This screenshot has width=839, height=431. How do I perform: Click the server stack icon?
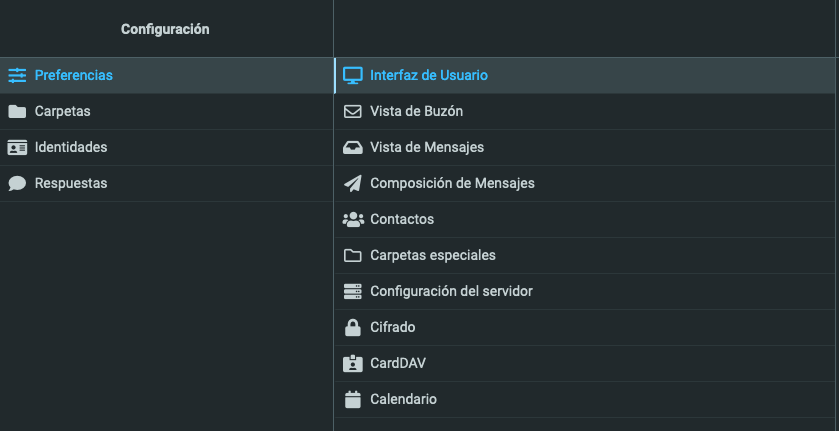(353, 291)
